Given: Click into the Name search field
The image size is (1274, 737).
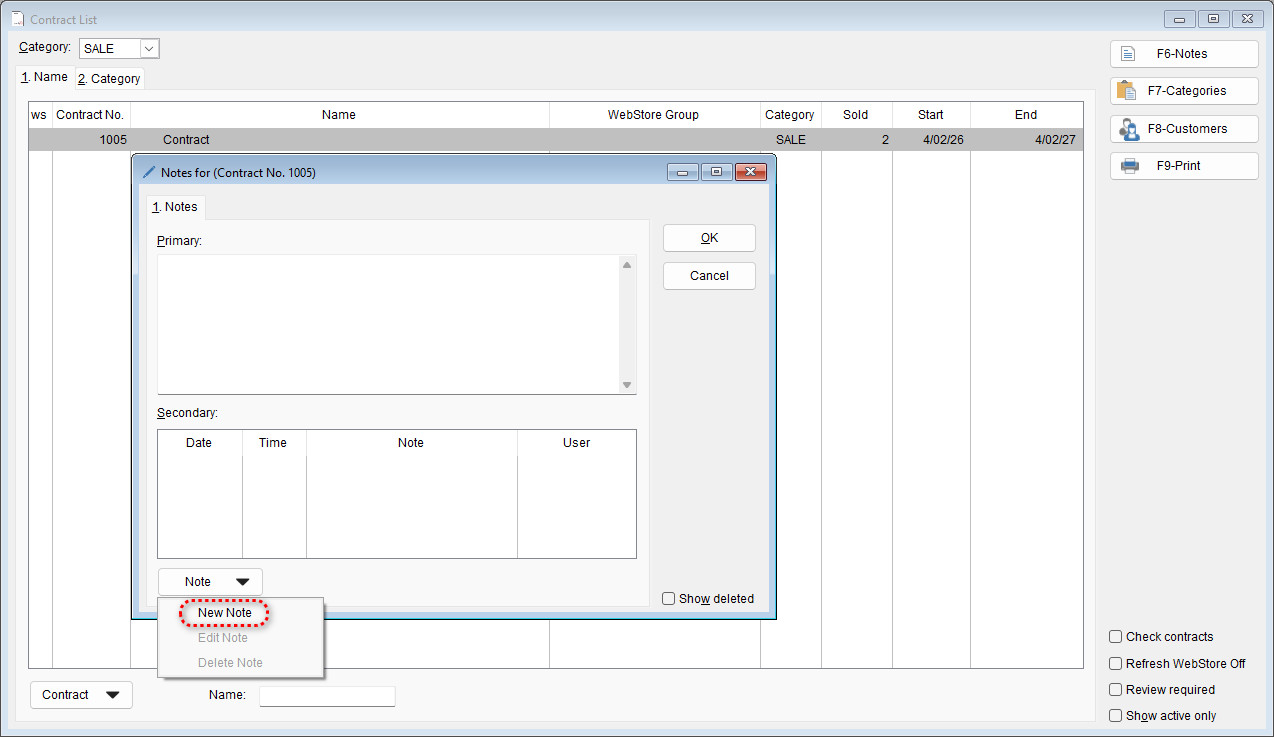Looking at the screenshot, I should [x=327, y=696].
